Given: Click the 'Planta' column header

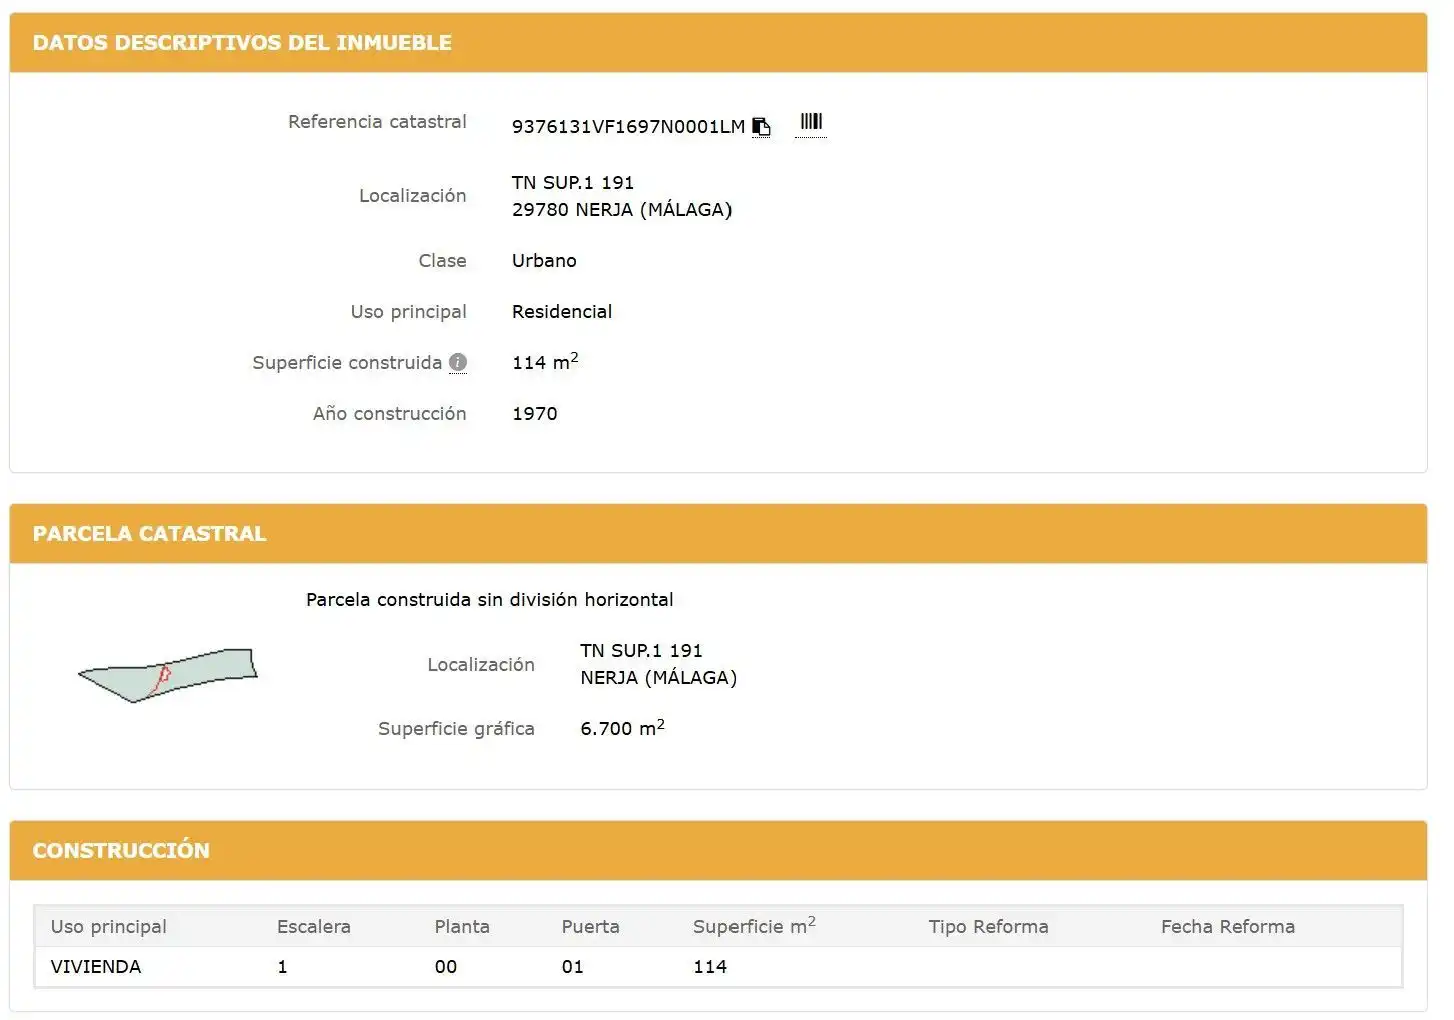Looking at the screenshot, I should tap(462, 927).
